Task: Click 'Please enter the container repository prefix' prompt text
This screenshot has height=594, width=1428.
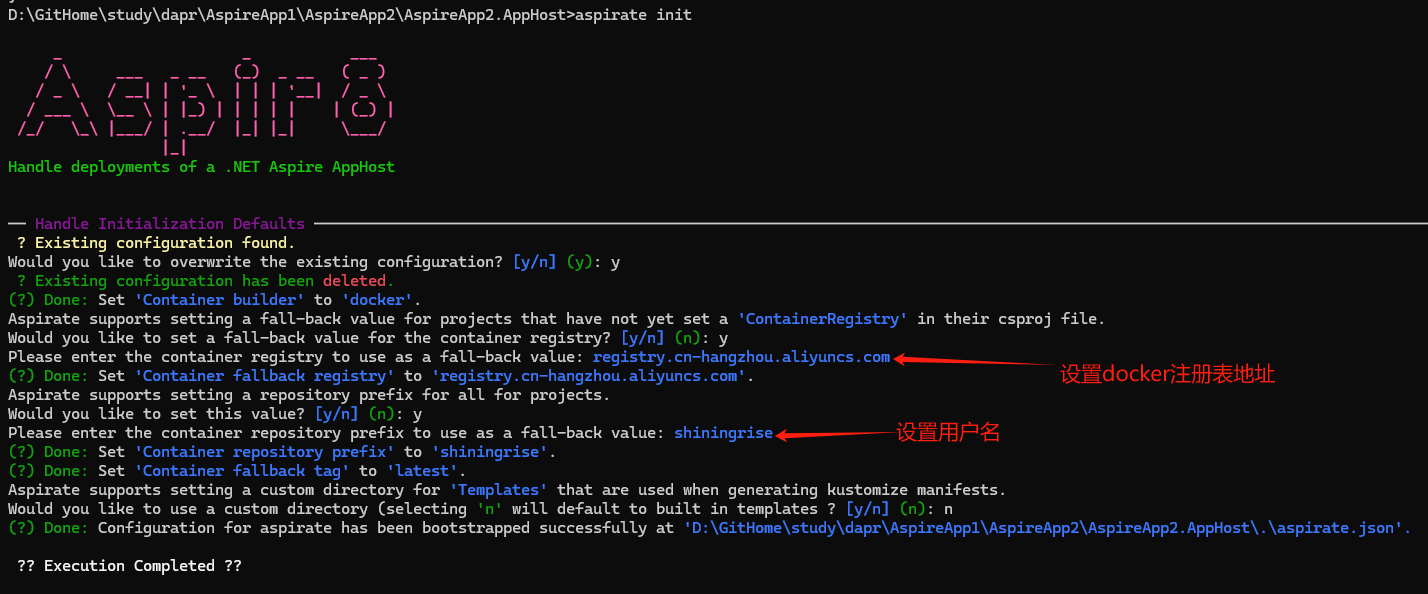Action: (336, 433)
